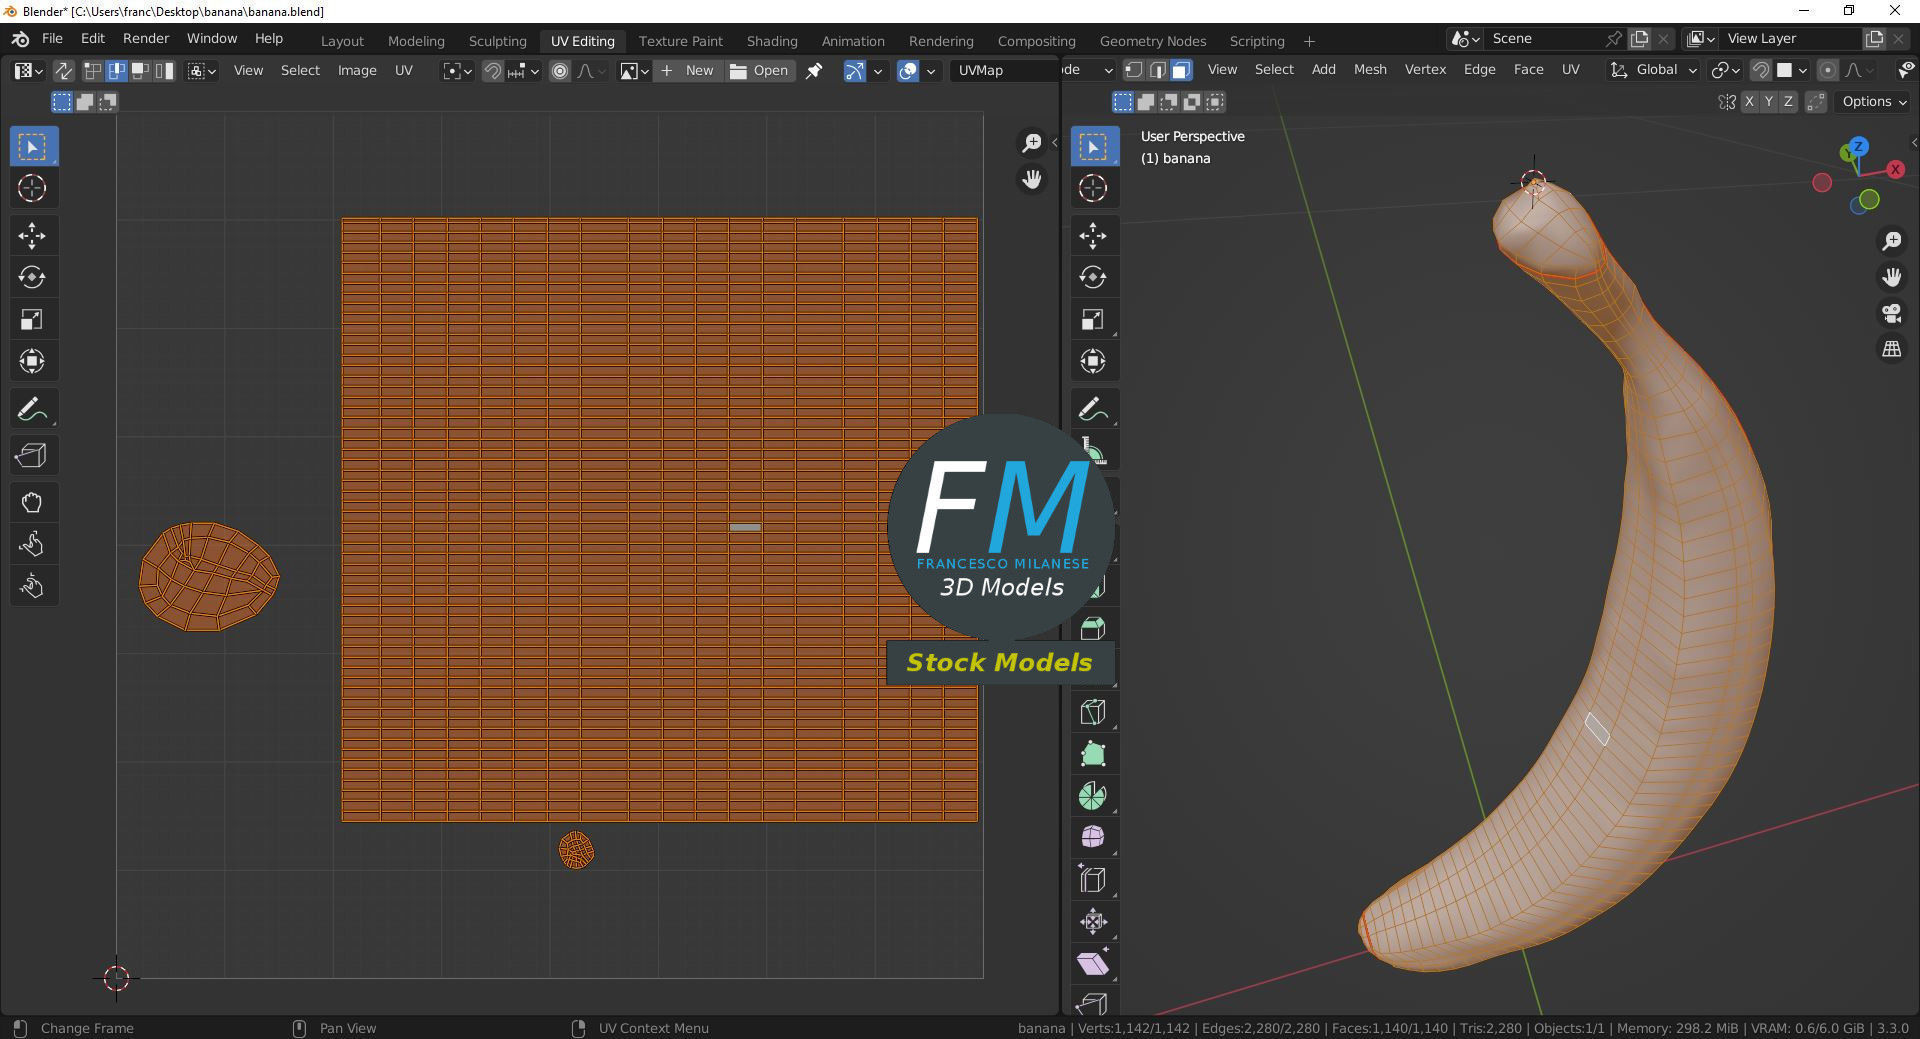Viewport: 1920px width, 1039px height.
Task: Select the Cursor tool in 3D viewport
Action: 1093,188
